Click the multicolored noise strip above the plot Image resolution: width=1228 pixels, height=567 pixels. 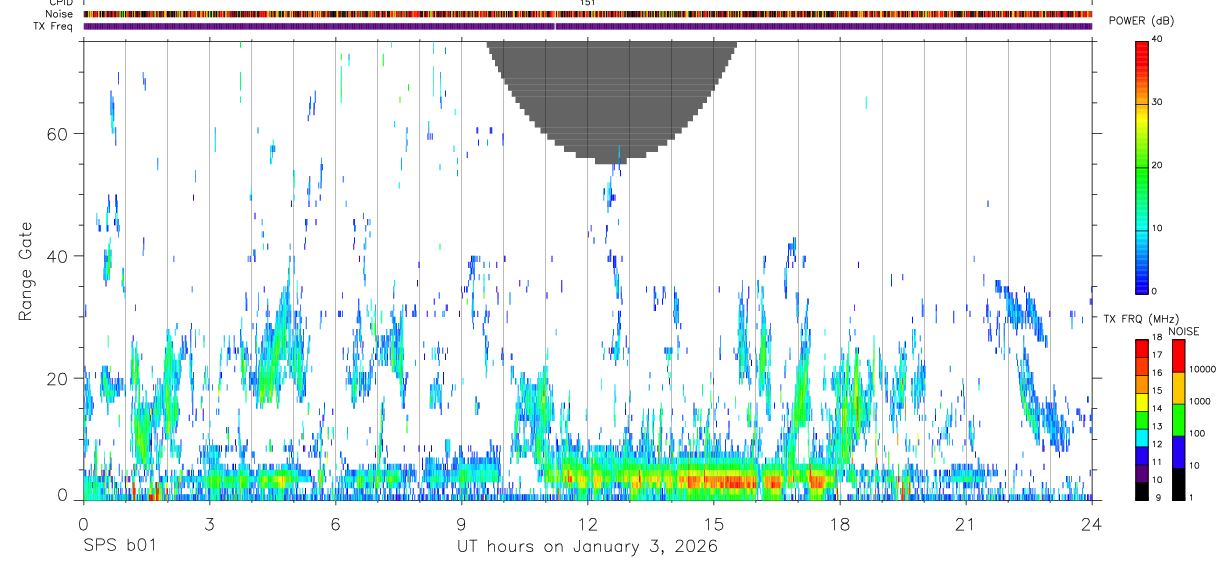point(587,14)
